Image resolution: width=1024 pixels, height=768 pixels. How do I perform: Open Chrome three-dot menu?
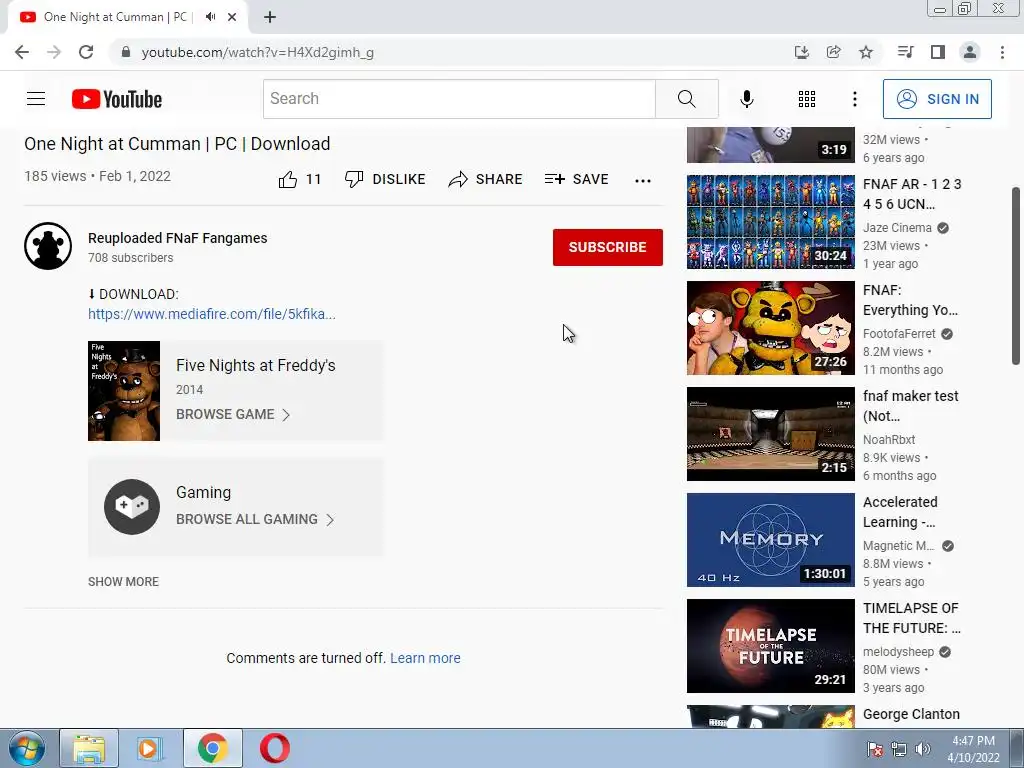pos(1002,52)
